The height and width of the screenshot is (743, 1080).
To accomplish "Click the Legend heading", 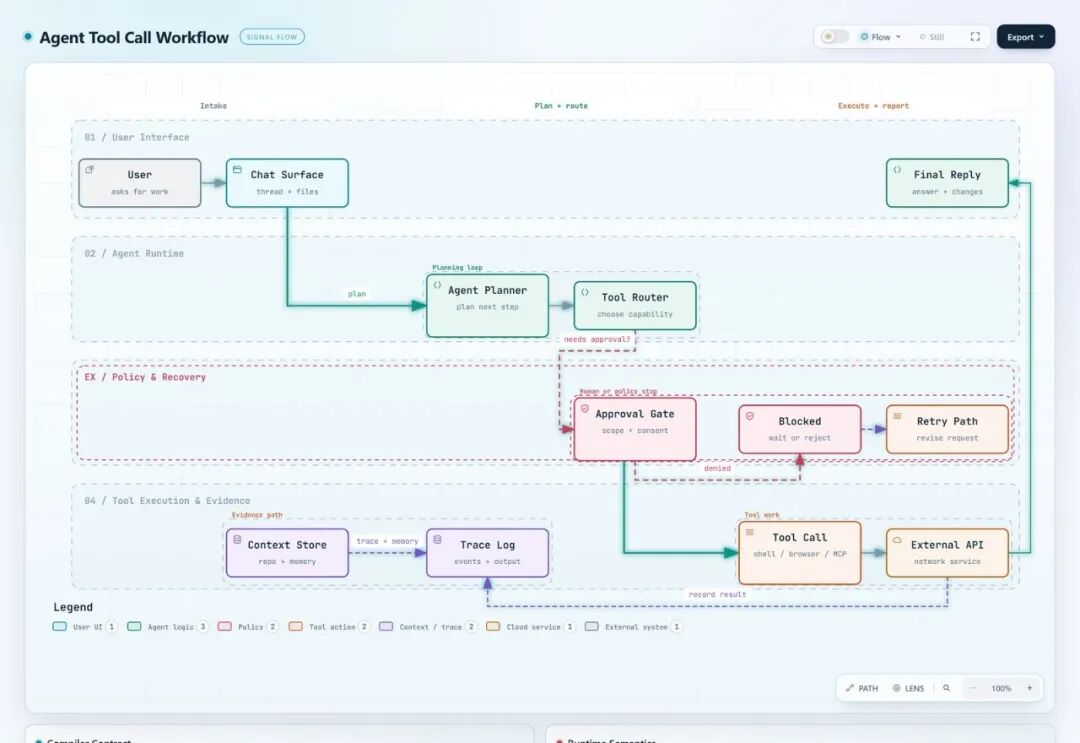I will (x=73, y=607).
